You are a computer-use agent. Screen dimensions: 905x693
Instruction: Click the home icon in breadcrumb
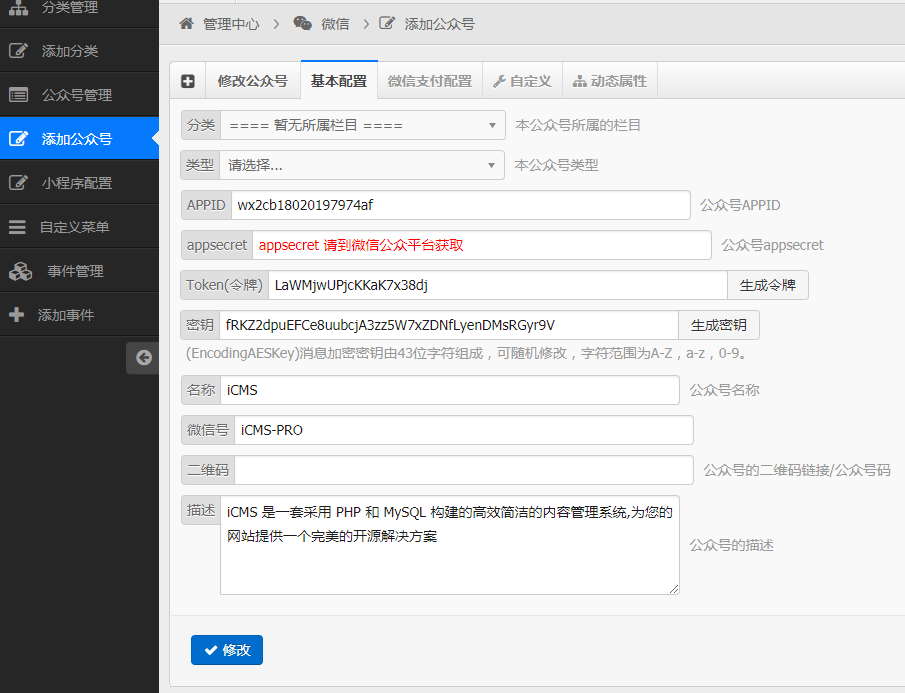pos(186,24)
